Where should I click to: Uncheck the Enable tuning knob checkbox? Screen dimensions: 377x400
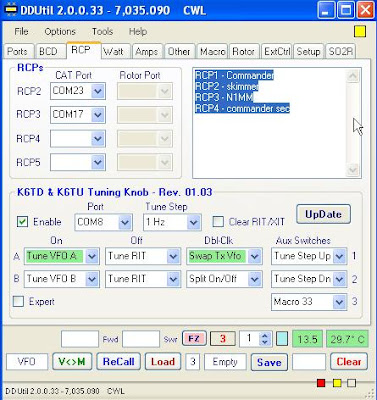coord(22,222)
